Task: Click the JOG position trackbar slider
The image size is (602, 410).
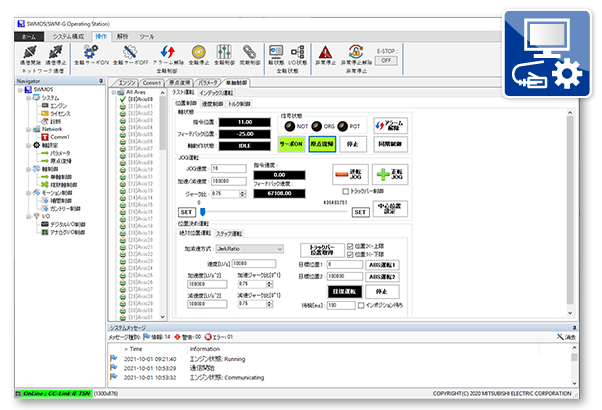Action: (x=201, y=211)
